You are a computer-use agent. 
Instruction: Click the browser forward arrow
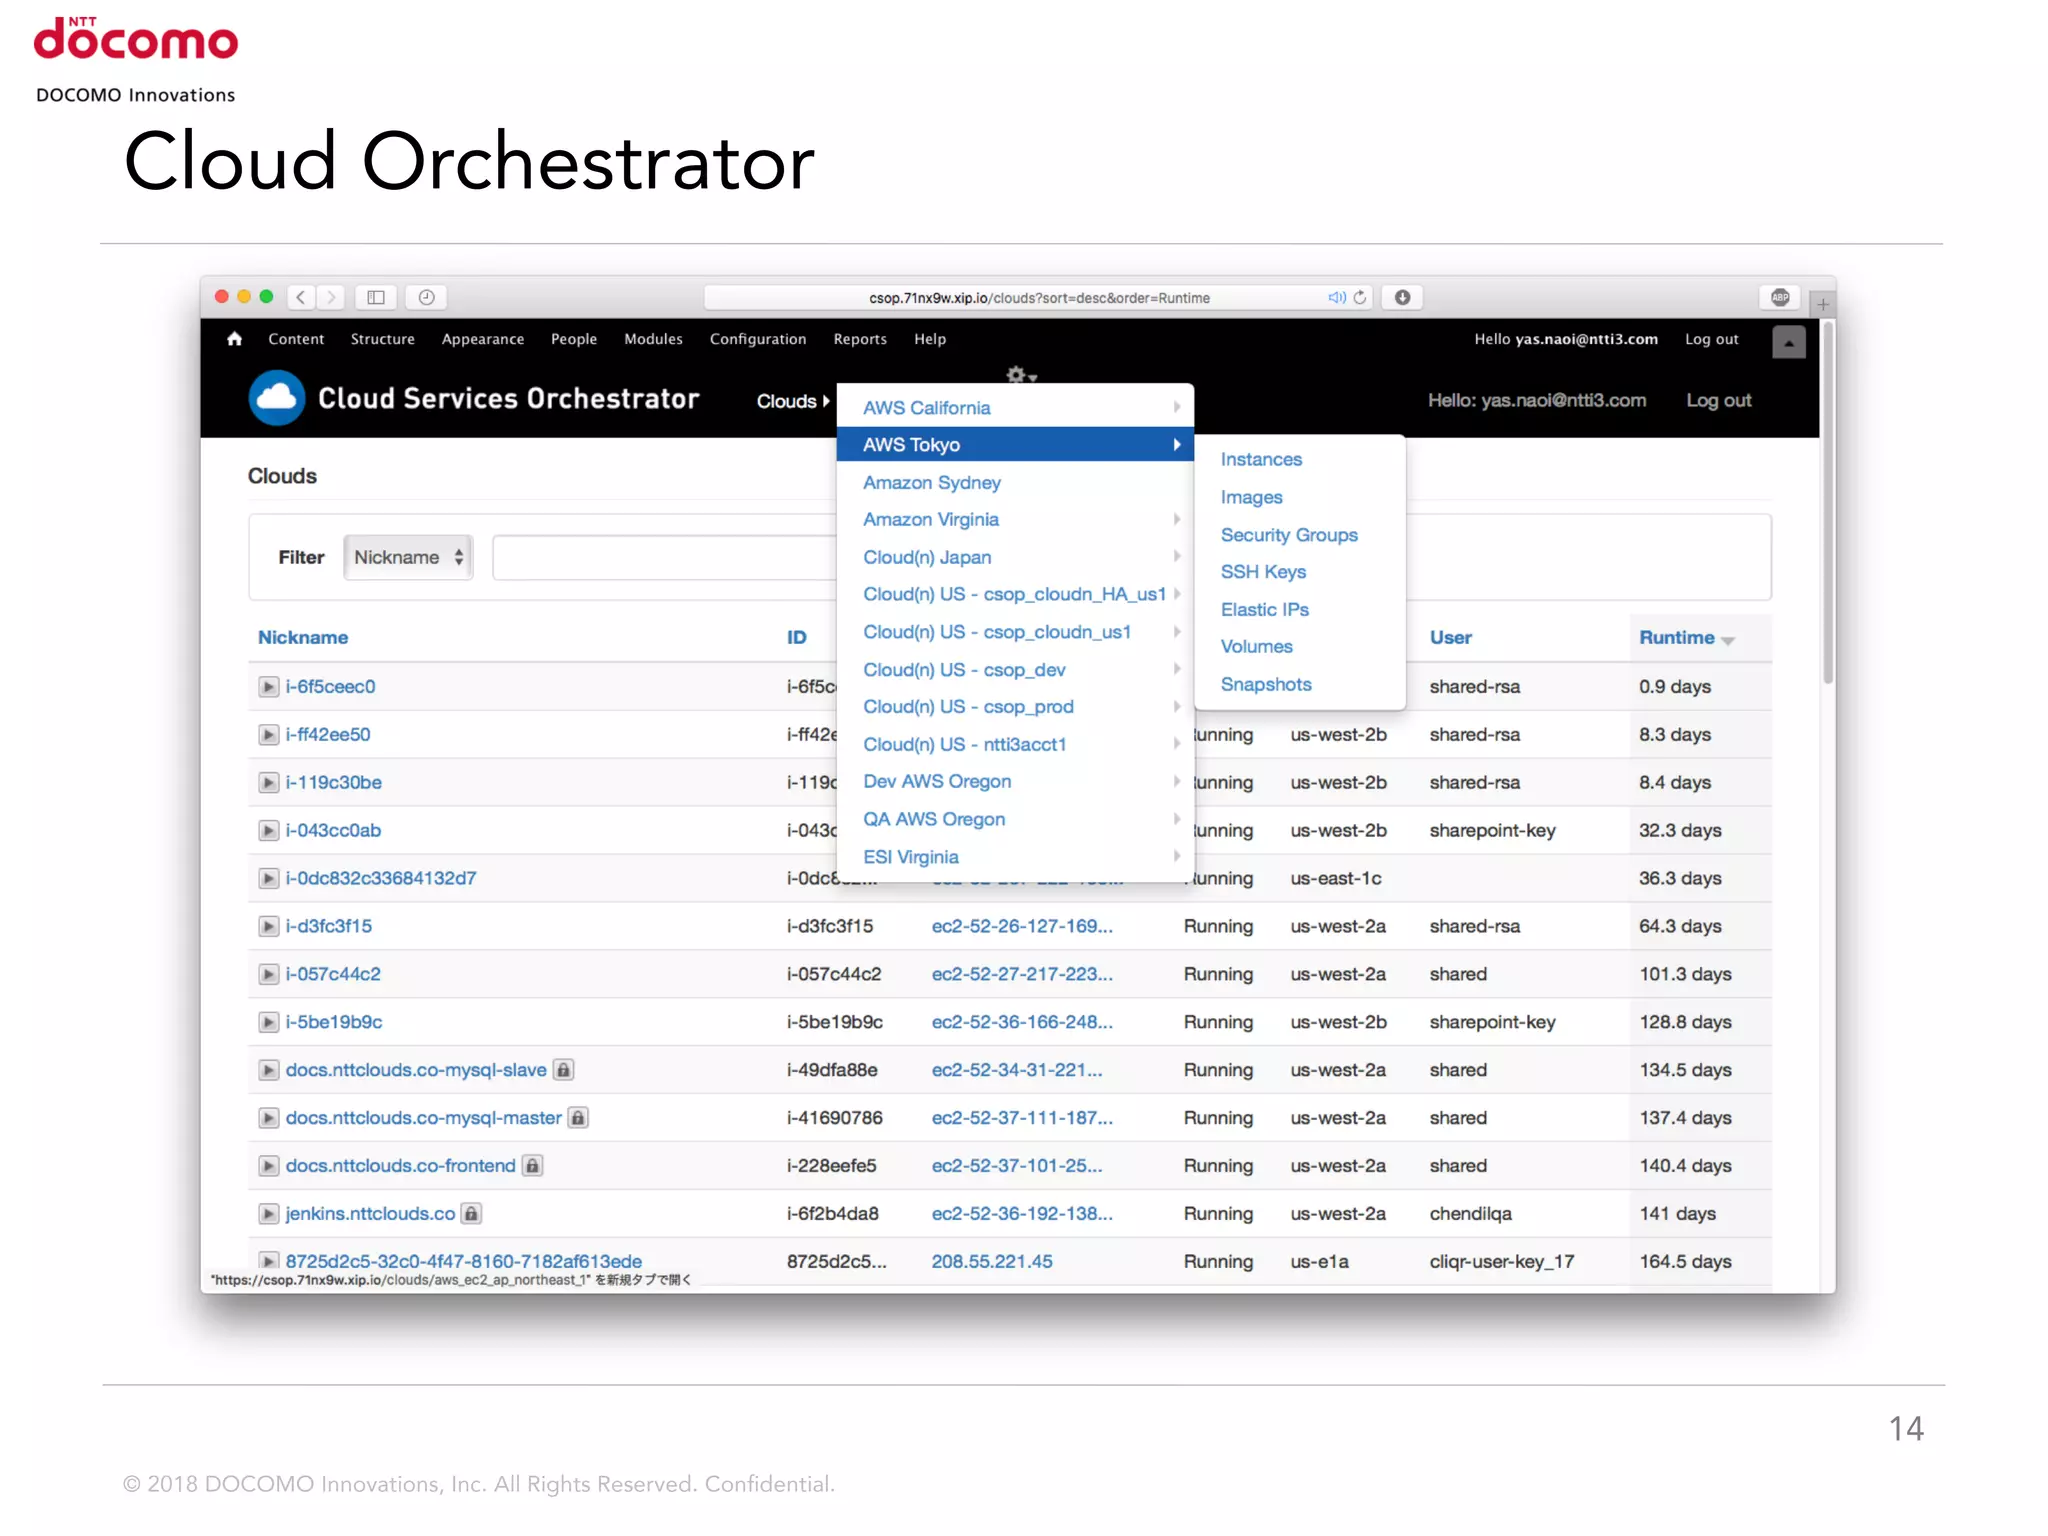pos(331,297)
